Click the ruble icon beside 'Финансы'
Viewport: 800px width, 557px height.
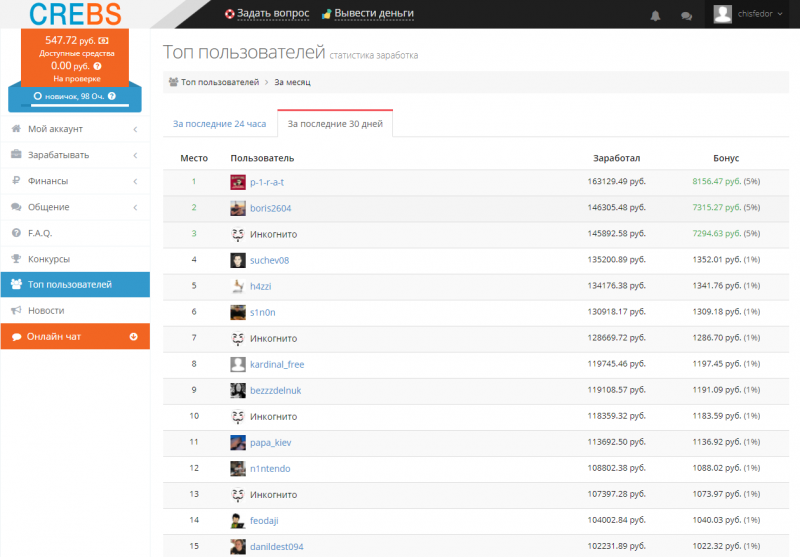click(x=16, y=180)
